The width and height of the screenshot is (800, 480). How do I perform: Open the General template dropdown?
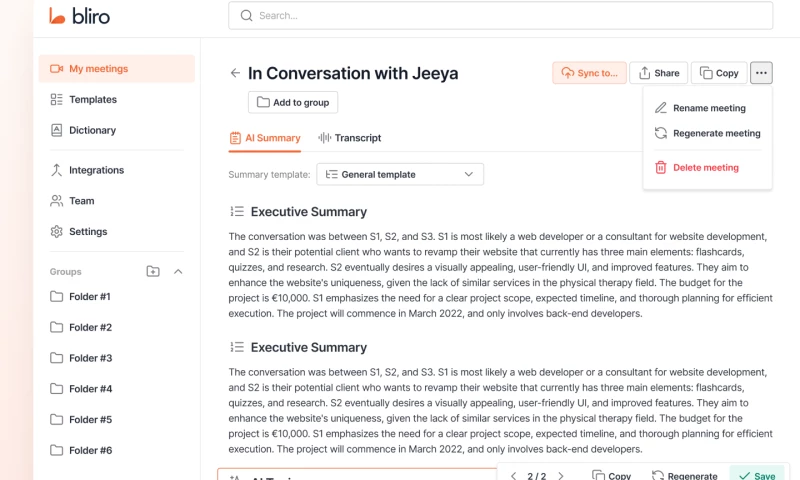(x=400, y=174)
